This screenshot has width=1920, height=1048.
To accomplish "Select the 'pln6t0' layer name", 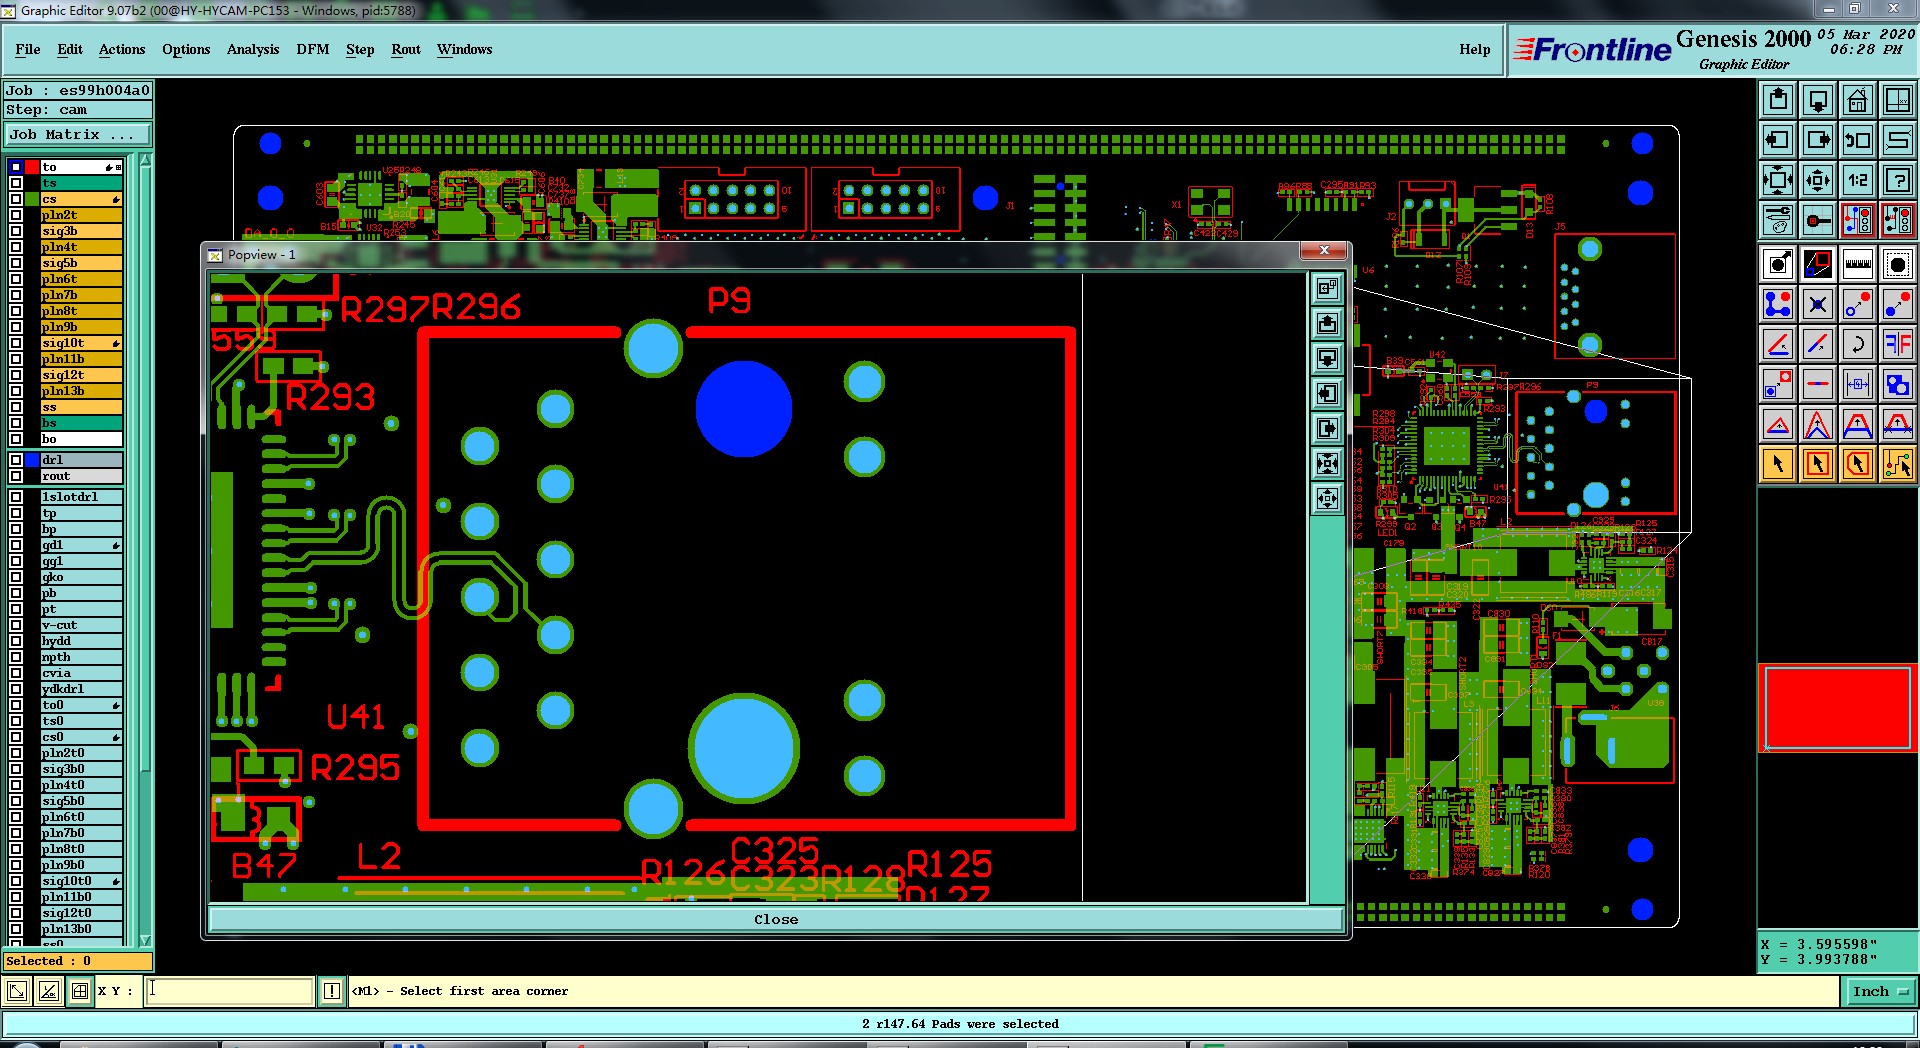I will (81, 817).
